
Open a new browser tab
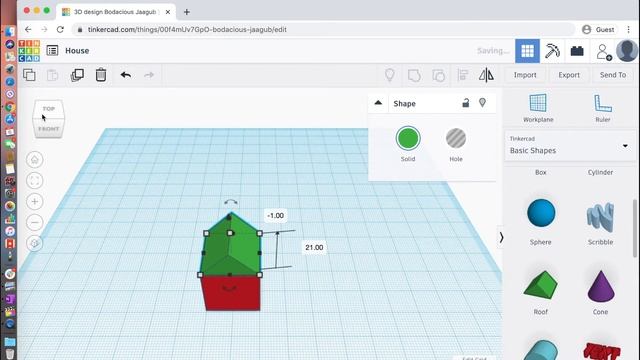(x=187, y=12)
